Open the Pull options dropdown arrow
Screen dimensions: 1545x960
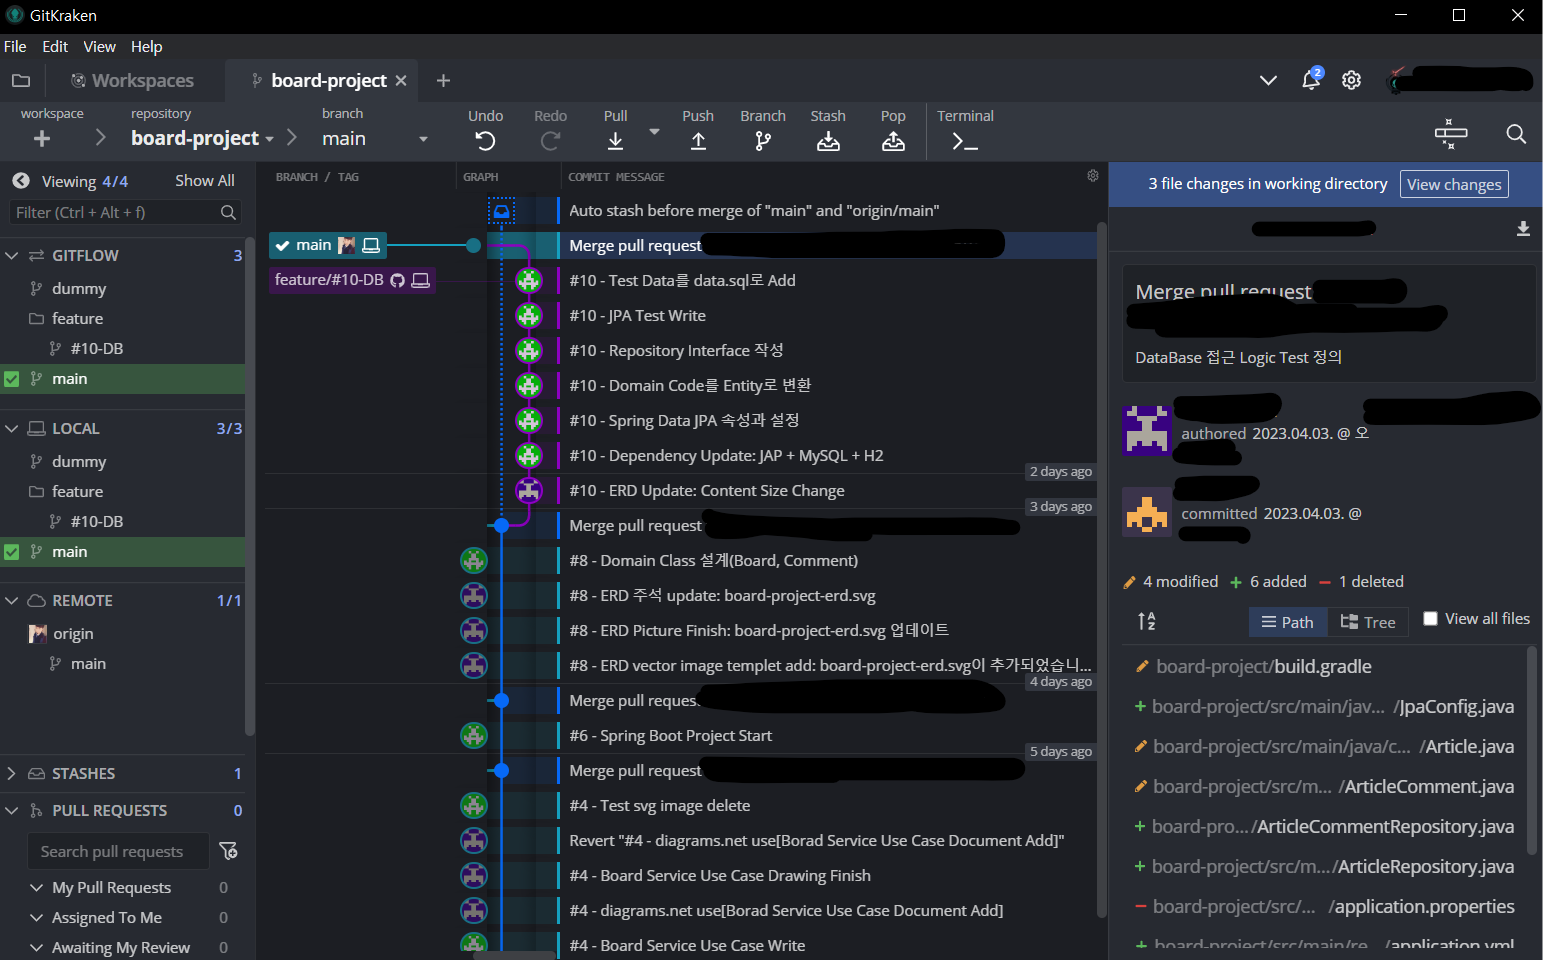(654, 131)
